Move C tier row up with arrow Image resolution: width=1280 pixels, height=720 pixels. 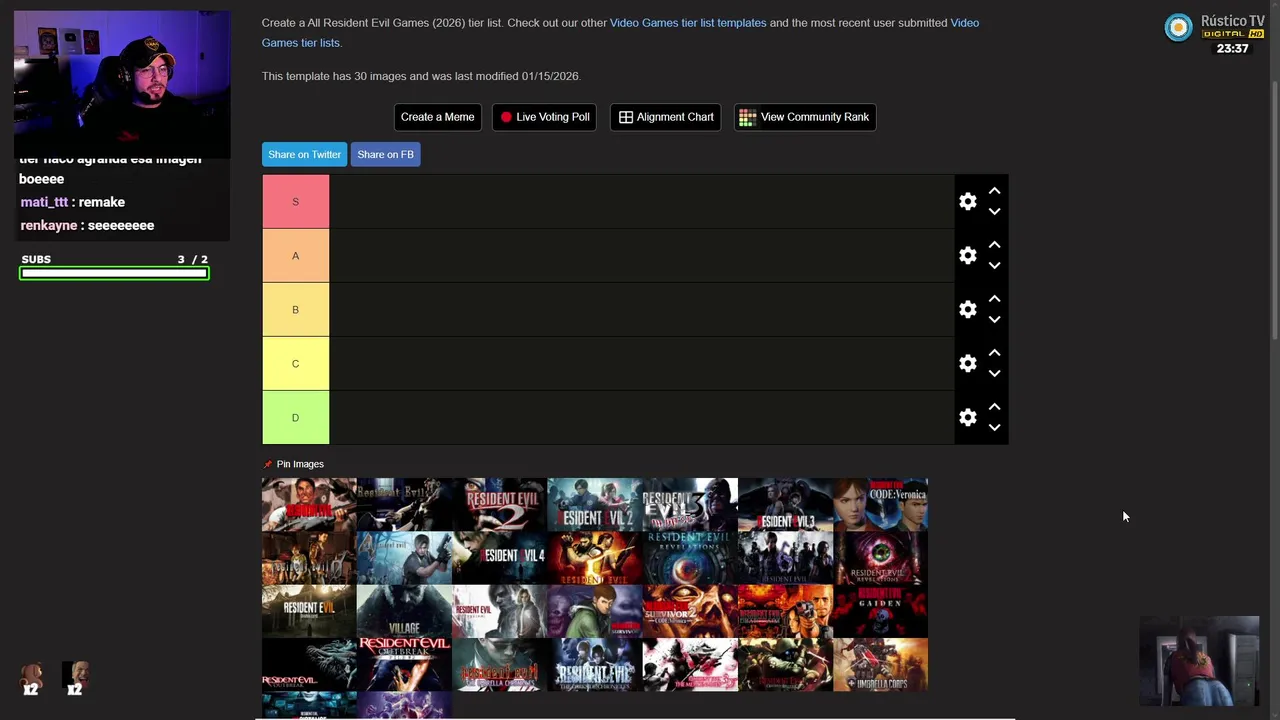[994, 352]
